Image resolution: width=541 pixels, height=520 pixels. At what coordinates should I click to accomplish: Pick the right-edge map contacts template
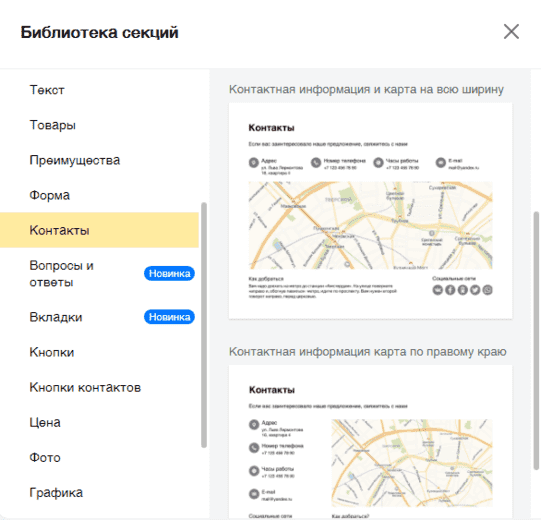click(x=371, y=442)
